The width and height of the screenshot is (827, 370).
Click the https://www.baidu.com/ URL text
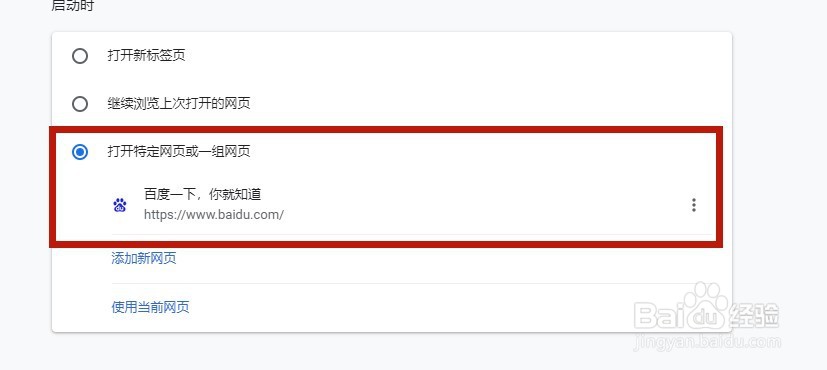[x=214, y=215]
